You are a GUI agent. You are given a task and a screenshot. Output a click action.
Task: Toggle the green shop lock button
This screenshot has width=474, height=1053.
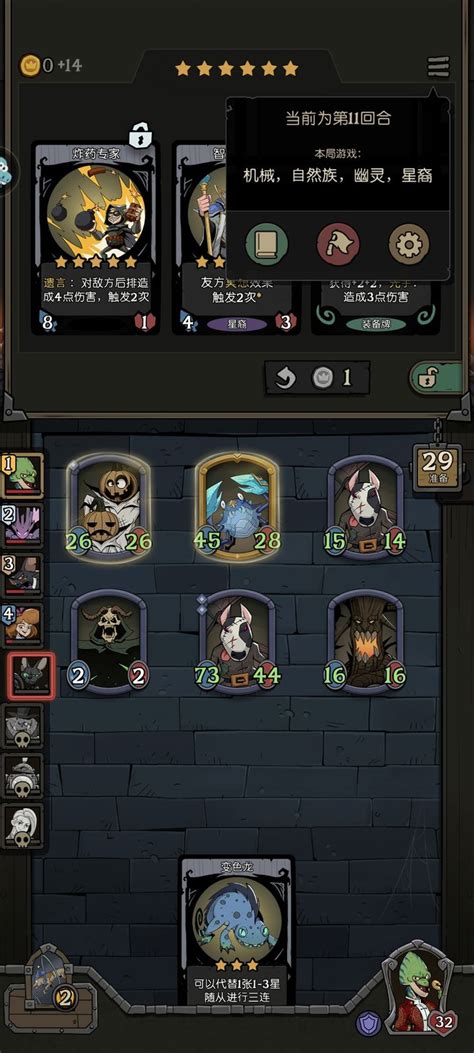[435, 378]
